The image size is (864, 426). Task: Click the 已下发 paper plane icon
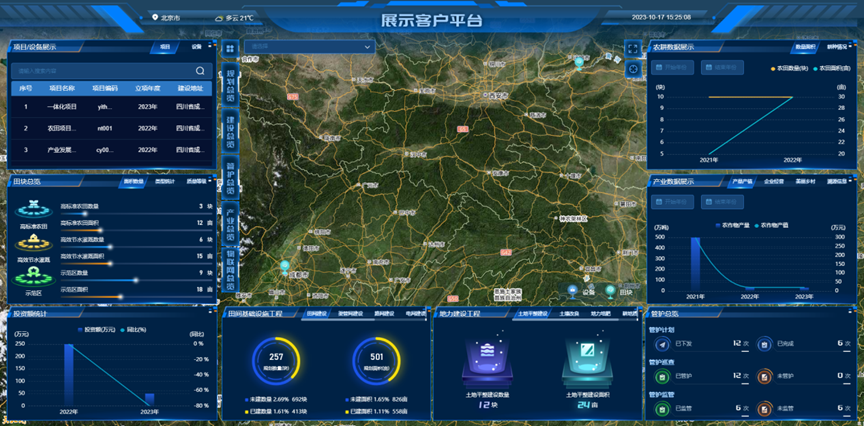coord(662,343)
